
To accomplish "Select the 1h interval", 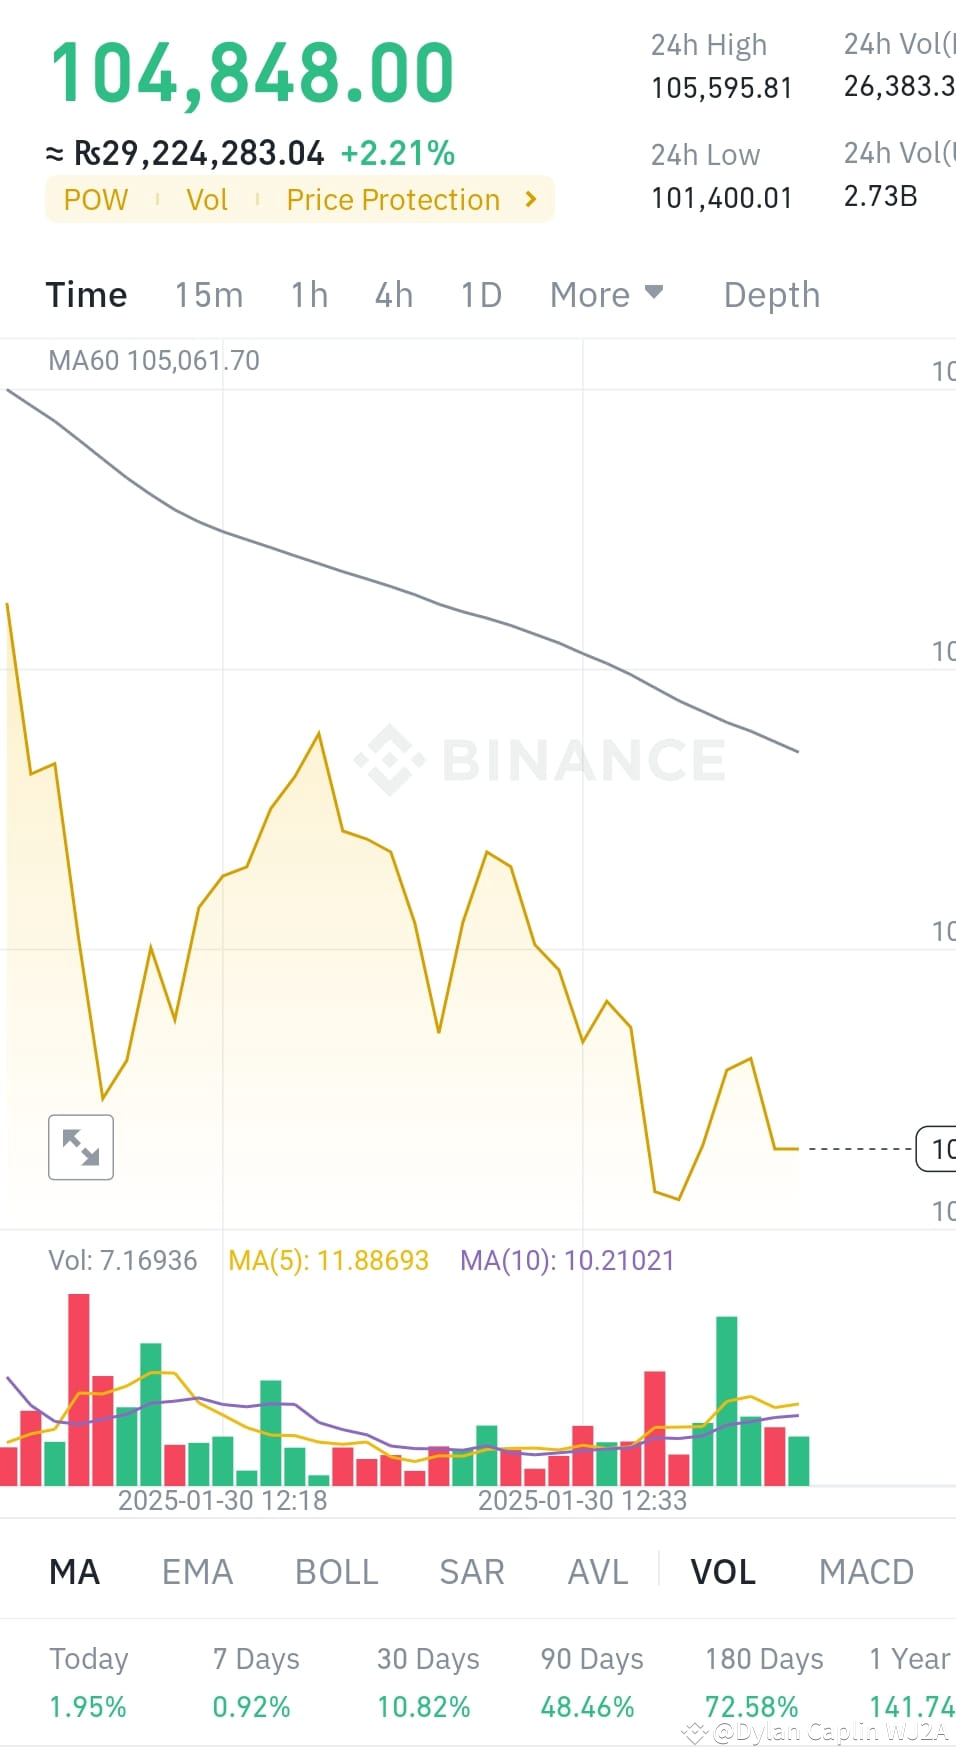I will 309,295.
